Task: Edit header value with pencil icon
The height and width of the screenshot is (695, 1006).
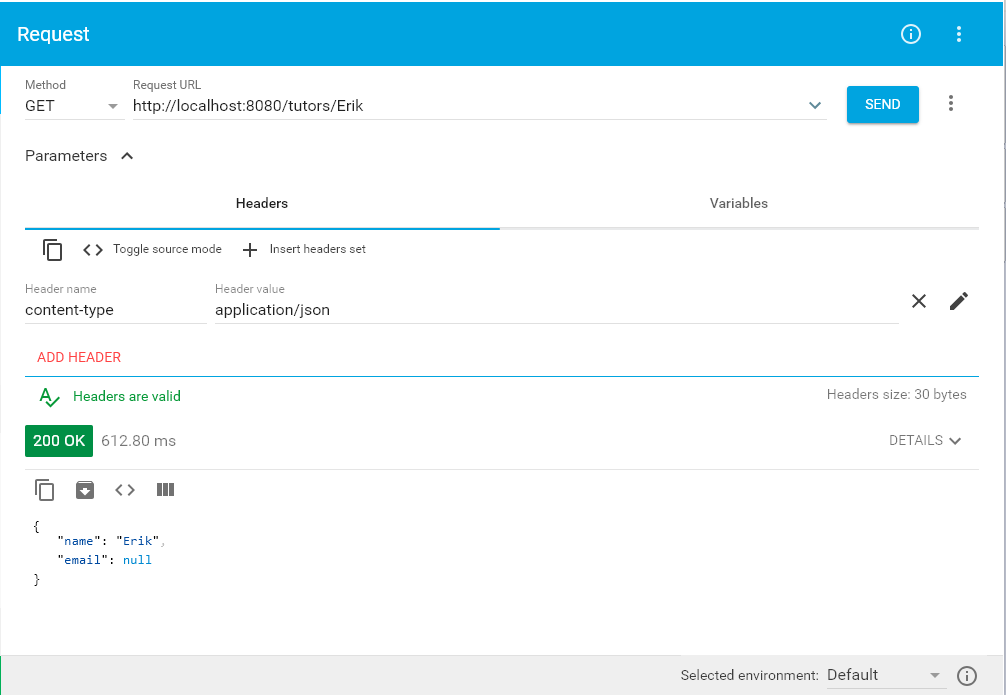Action: (x=959, y=301)
